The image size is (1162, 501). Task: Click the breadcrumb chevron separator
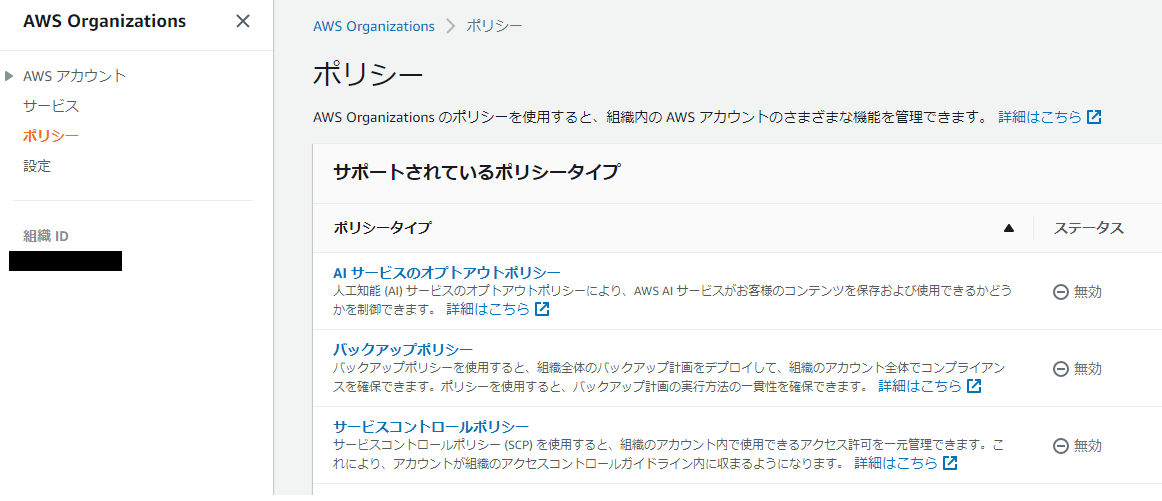pyautogui.click(x=451, y=26)
